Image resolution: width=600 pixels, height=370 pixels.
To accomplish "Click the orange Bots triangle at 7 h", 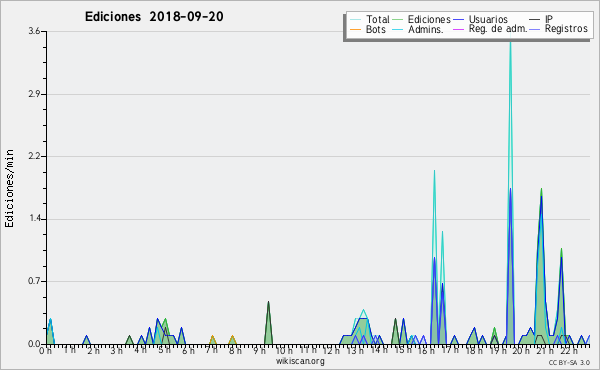I will click(213, 340).
